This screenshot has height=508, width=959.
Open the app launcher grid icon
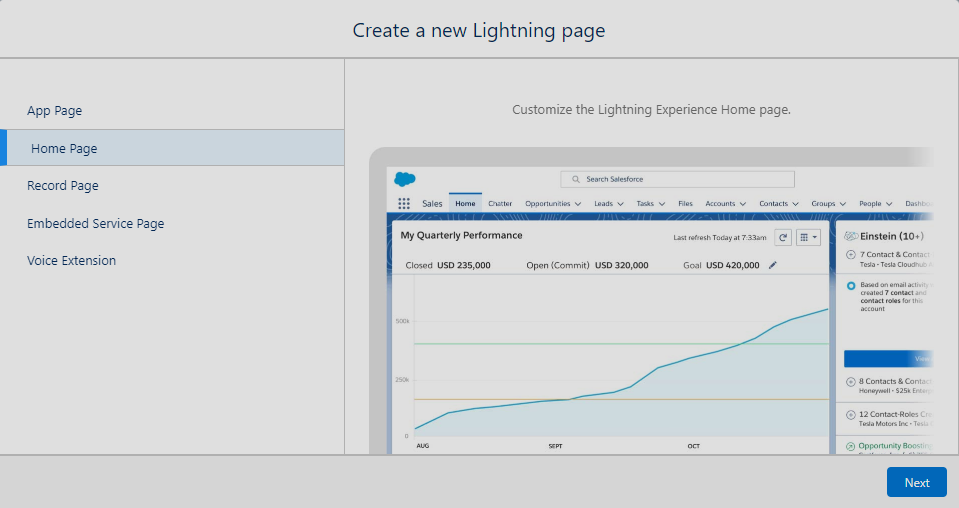click(x=404, y=204)
